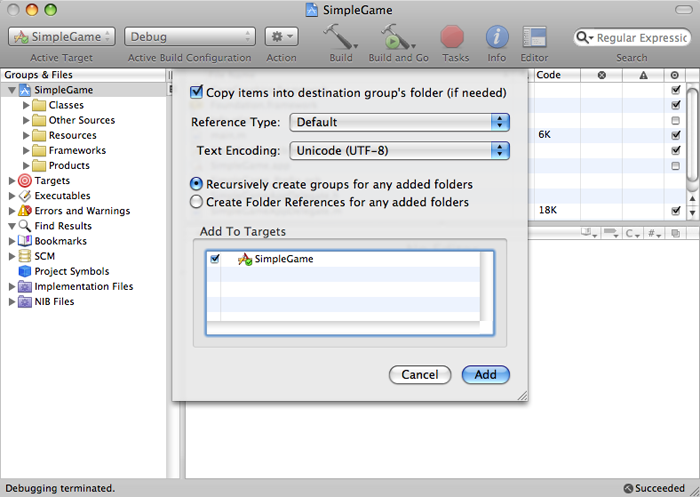Open the Debug build configuration popup
Screen dimensions: 700x497
tap(190, 37)
